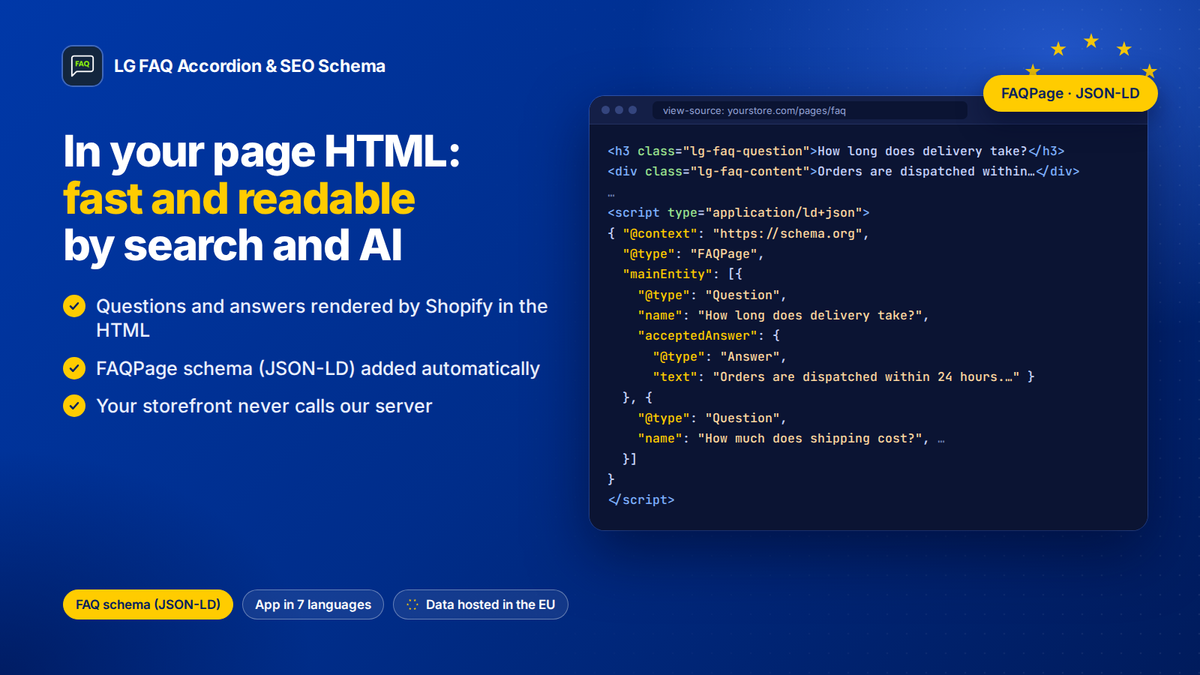Click the Data hosted in the EU pill
Viewport: 1200px width, 675px height.
pyautogui.click(x=481, y=605)
